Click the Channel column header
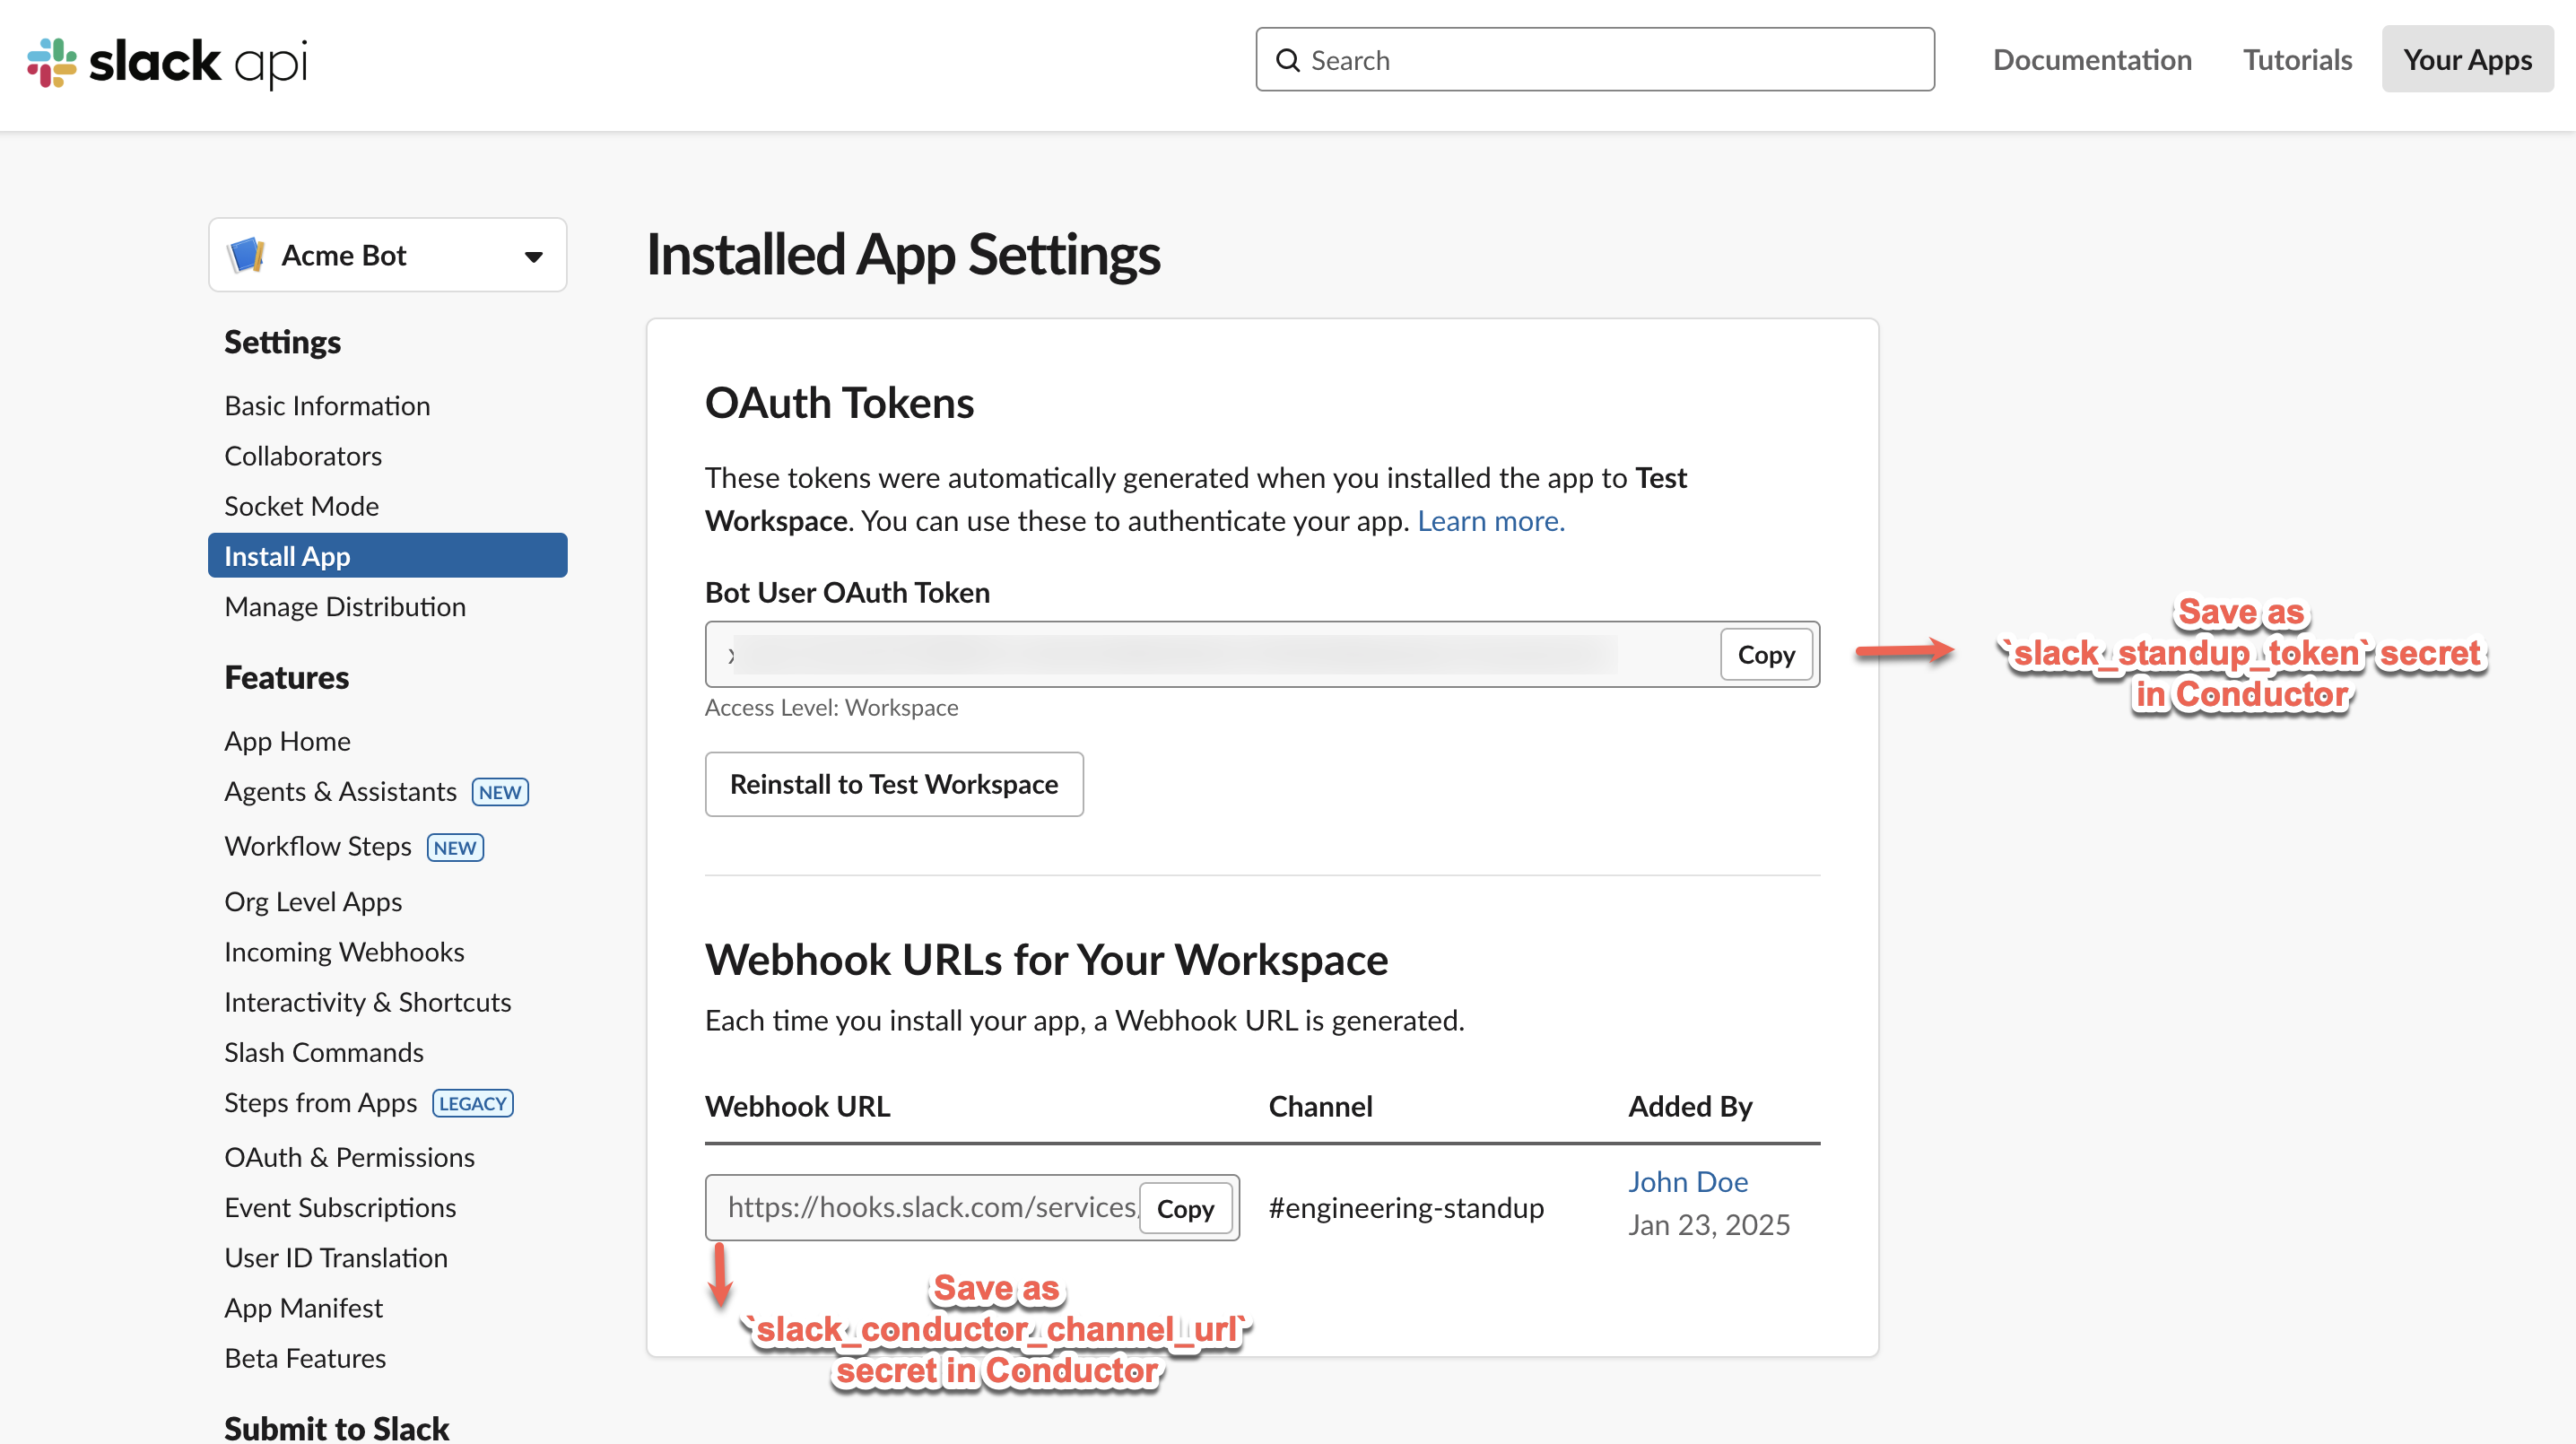The image size is (2576, 1444). [x=1320, y=1107]
